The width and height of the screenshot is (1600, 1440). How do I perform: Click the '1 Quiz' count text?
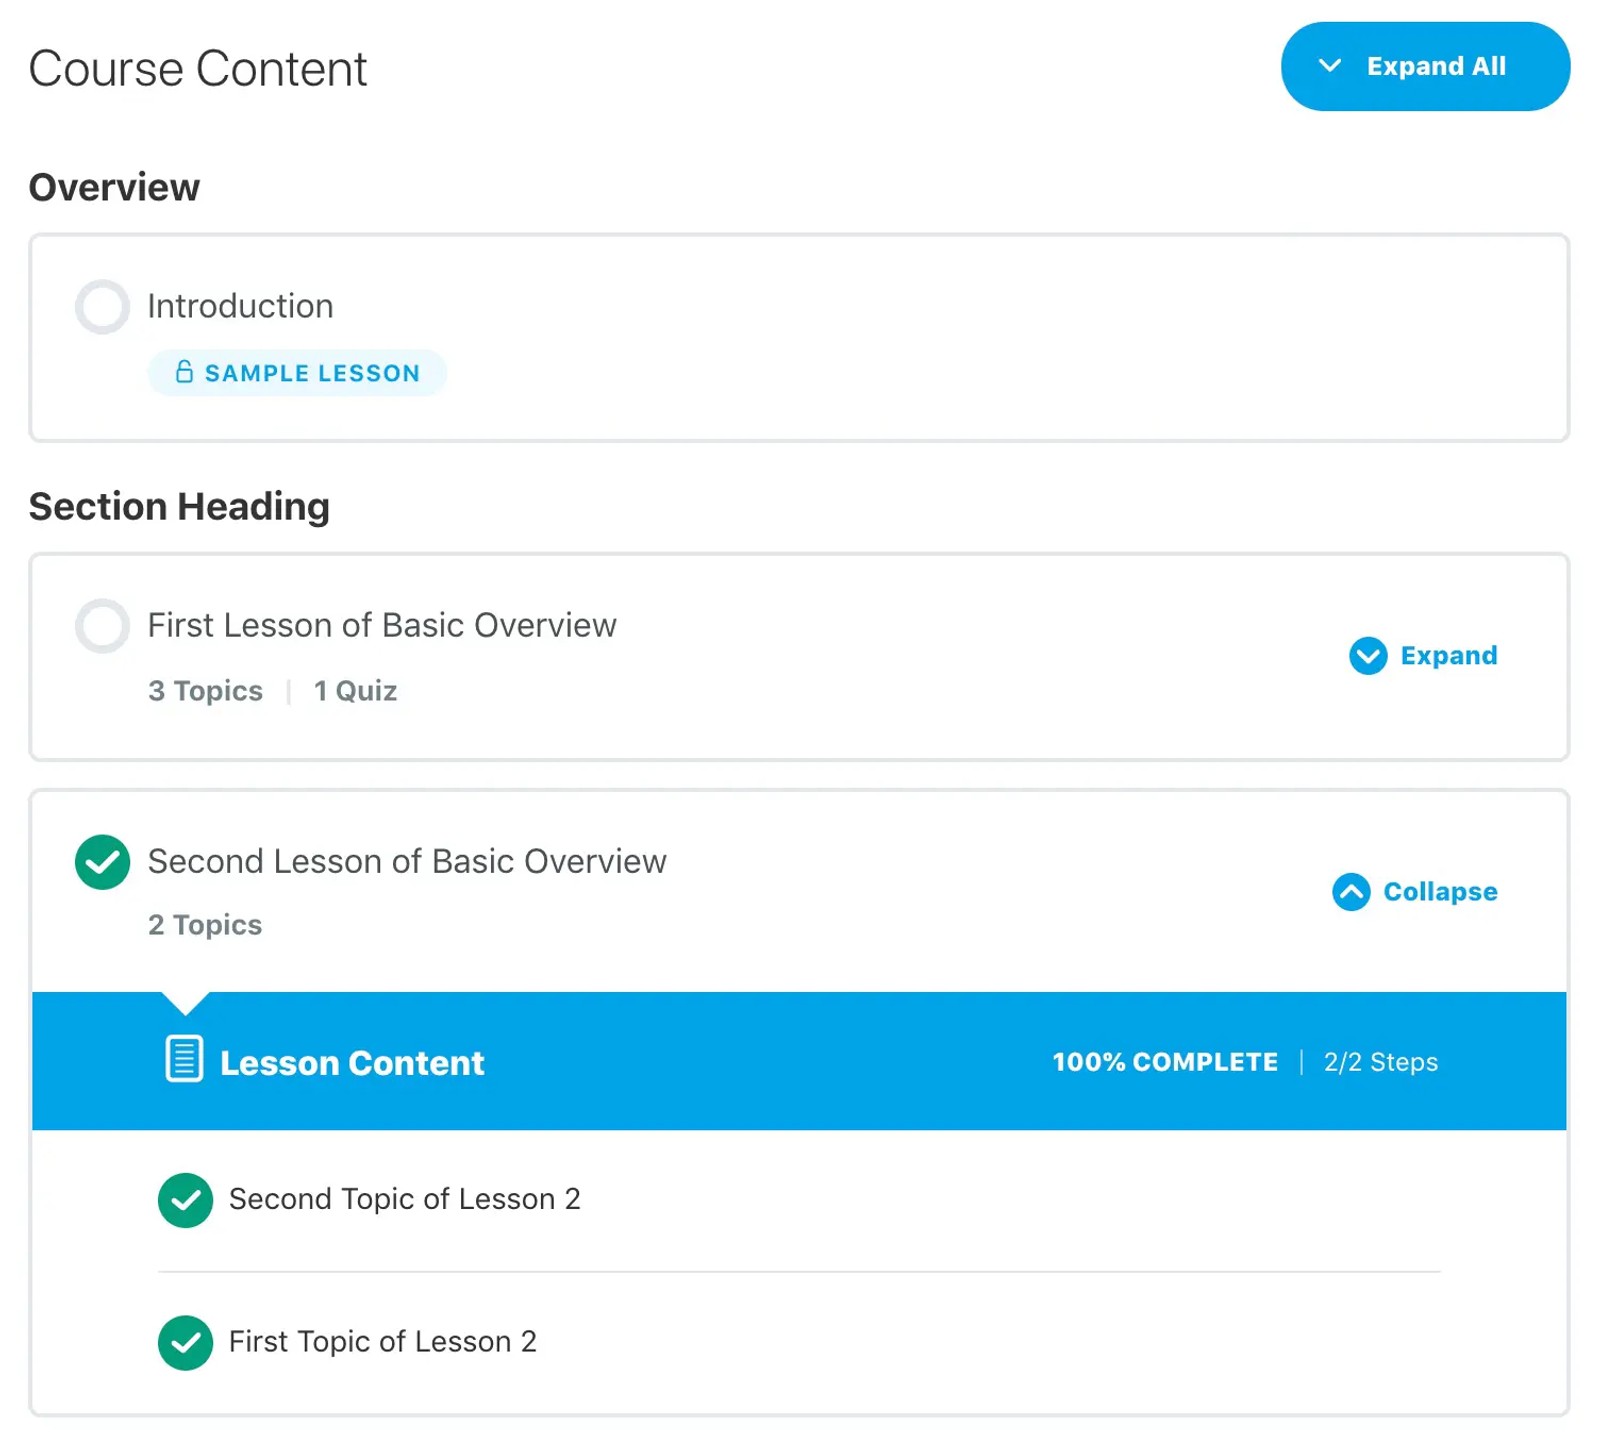(355, 691)
